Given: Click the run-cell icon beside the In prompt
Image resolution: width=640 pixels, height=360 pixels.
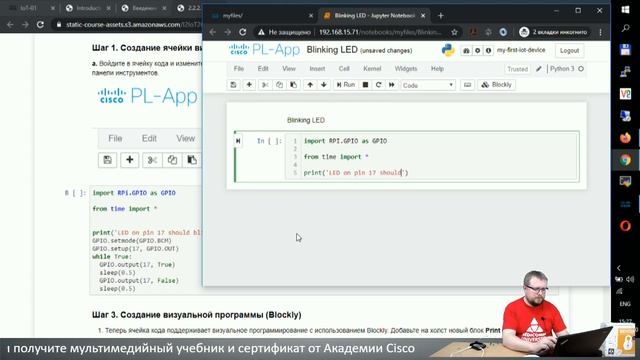Looking at the screenshot, I should [x=238, y=141].
